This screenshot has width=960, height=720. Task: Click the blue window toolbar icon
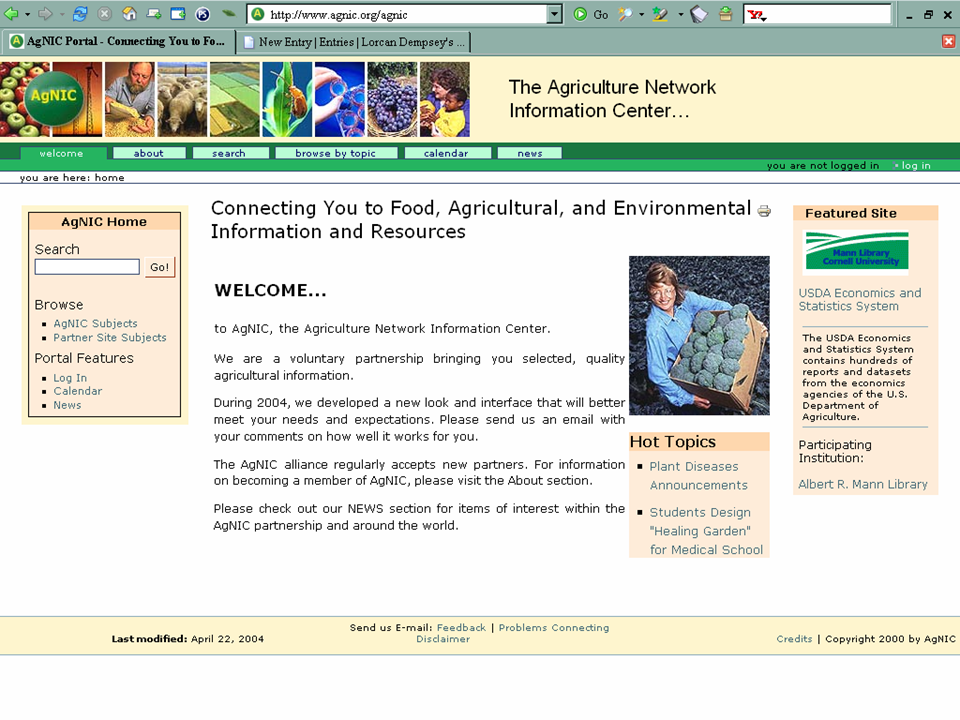coord(178,13)
